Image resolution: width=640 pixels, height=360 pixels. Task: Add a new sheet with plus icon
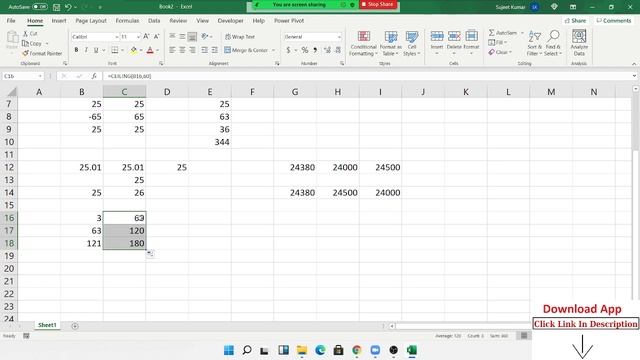coord(75,326)
